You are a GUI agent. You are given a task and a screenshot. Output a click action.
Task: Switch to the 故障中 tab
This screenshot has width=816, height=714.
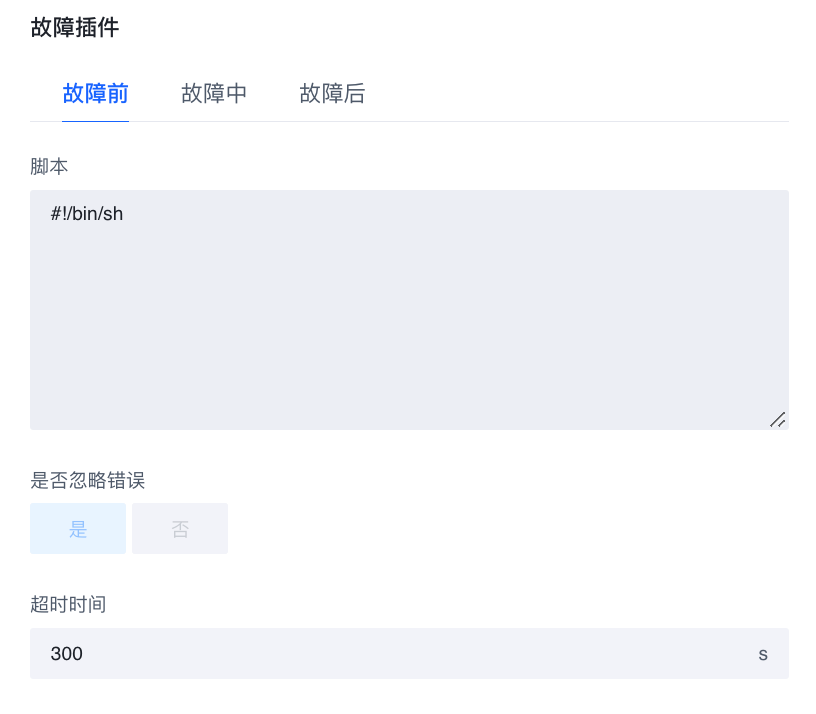[x=214, y=94]
